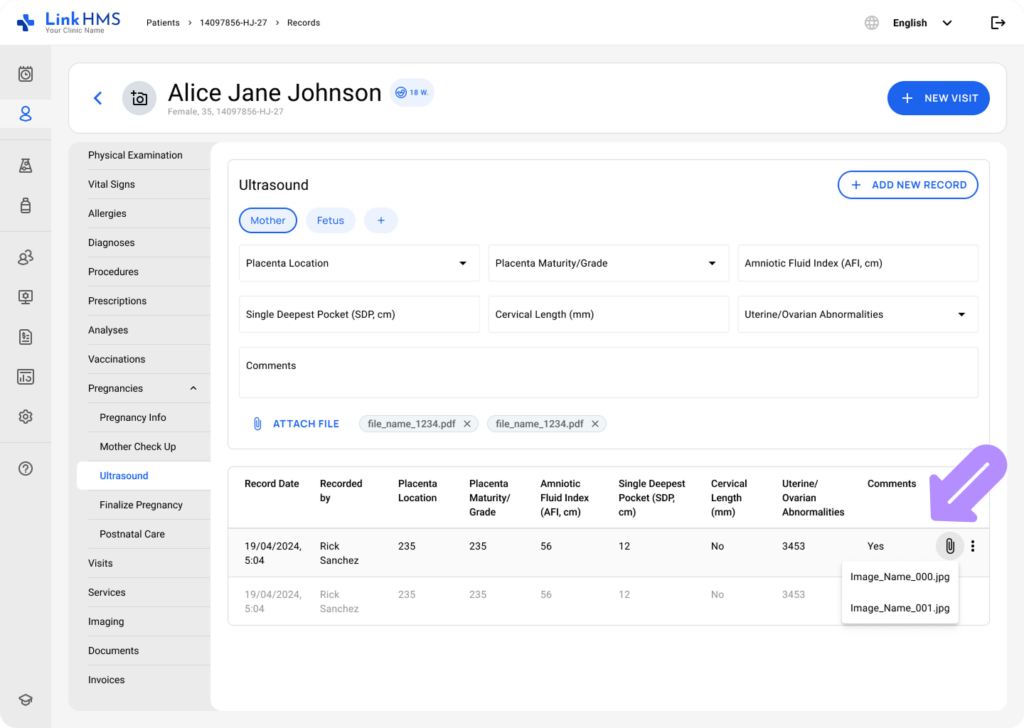
Task: Click the paperclip attachments icon in the record row
Action: (x=950, y=546)
